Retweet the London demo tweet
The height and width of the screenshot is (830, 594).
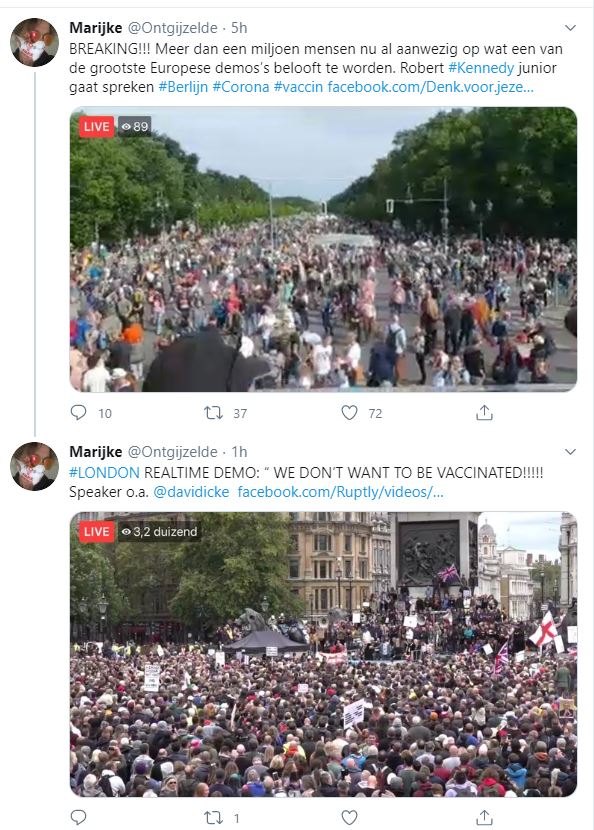(x=213, y=817)
